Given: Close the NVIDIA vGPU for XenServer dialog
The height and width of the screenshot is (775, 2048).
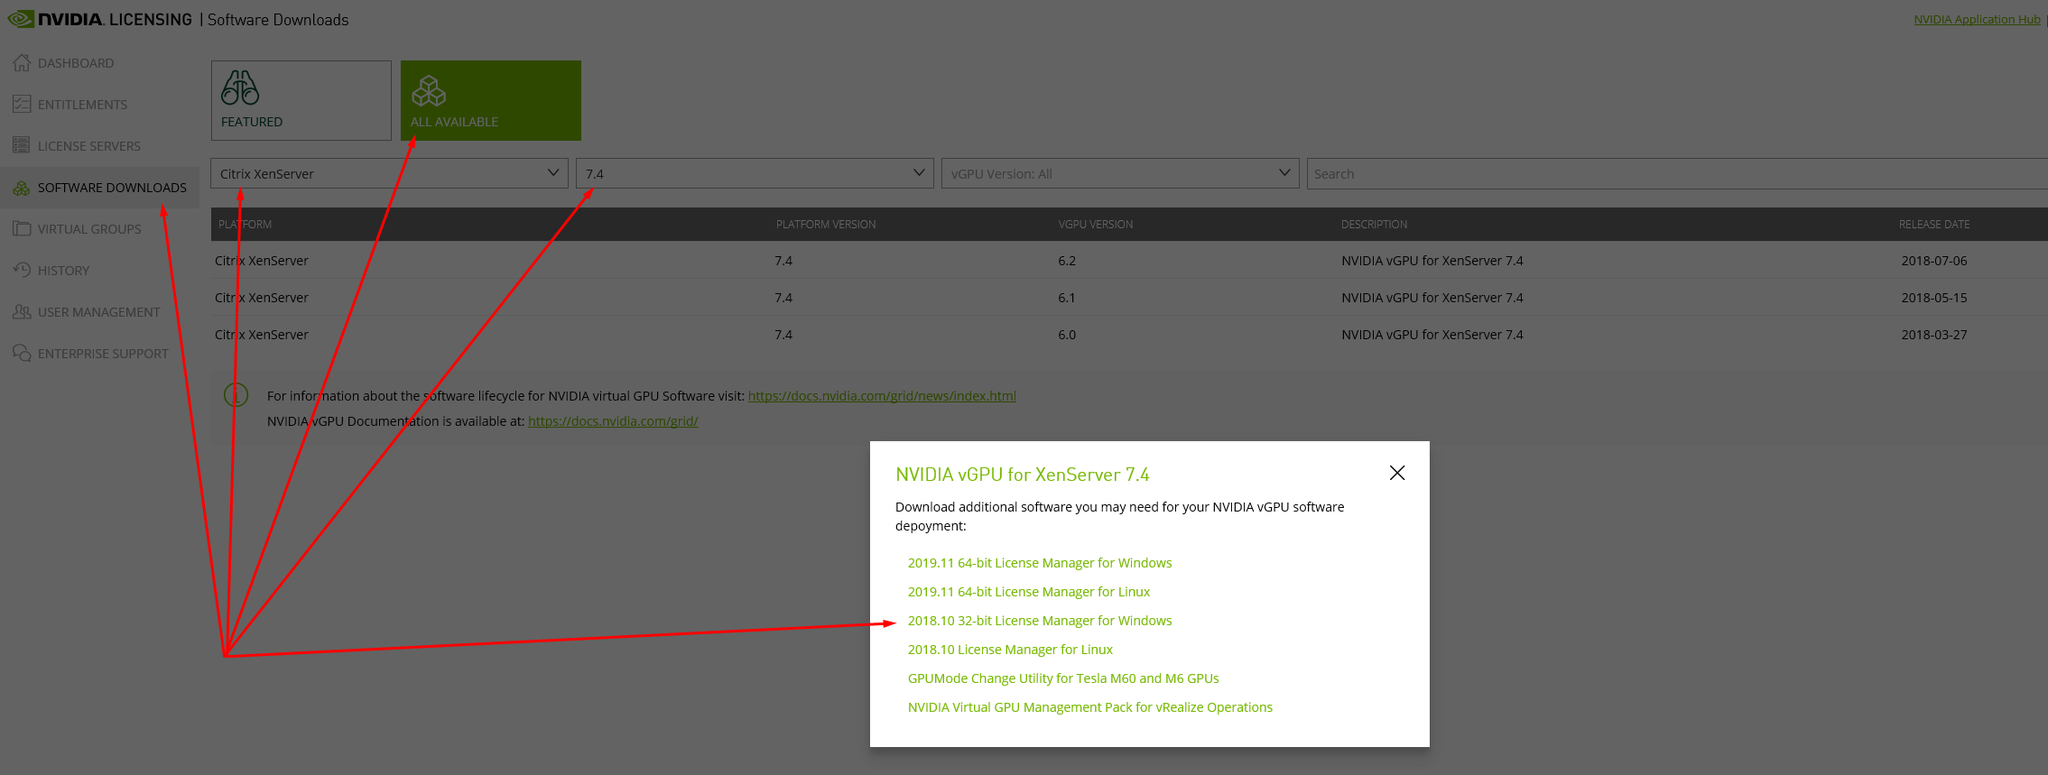Looking at the screenshot, I should pos(1397,473).
